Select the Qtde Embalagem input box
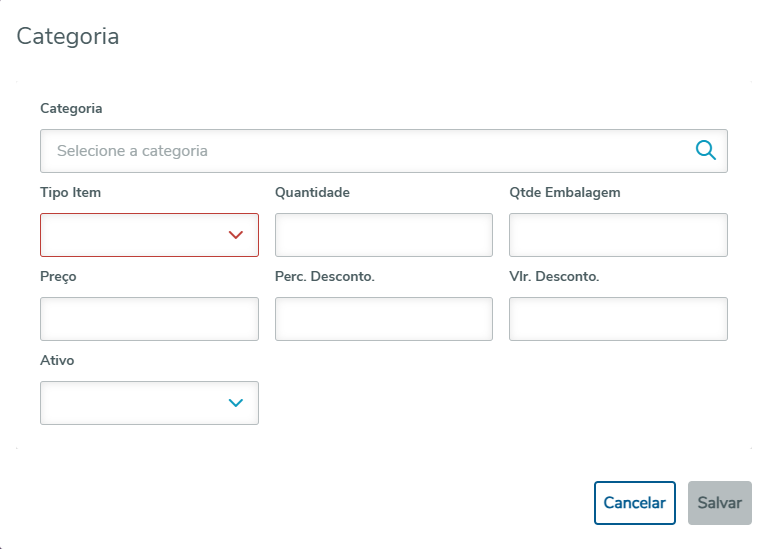This screenshot has height=549, width=765. [x=618, y=235]
